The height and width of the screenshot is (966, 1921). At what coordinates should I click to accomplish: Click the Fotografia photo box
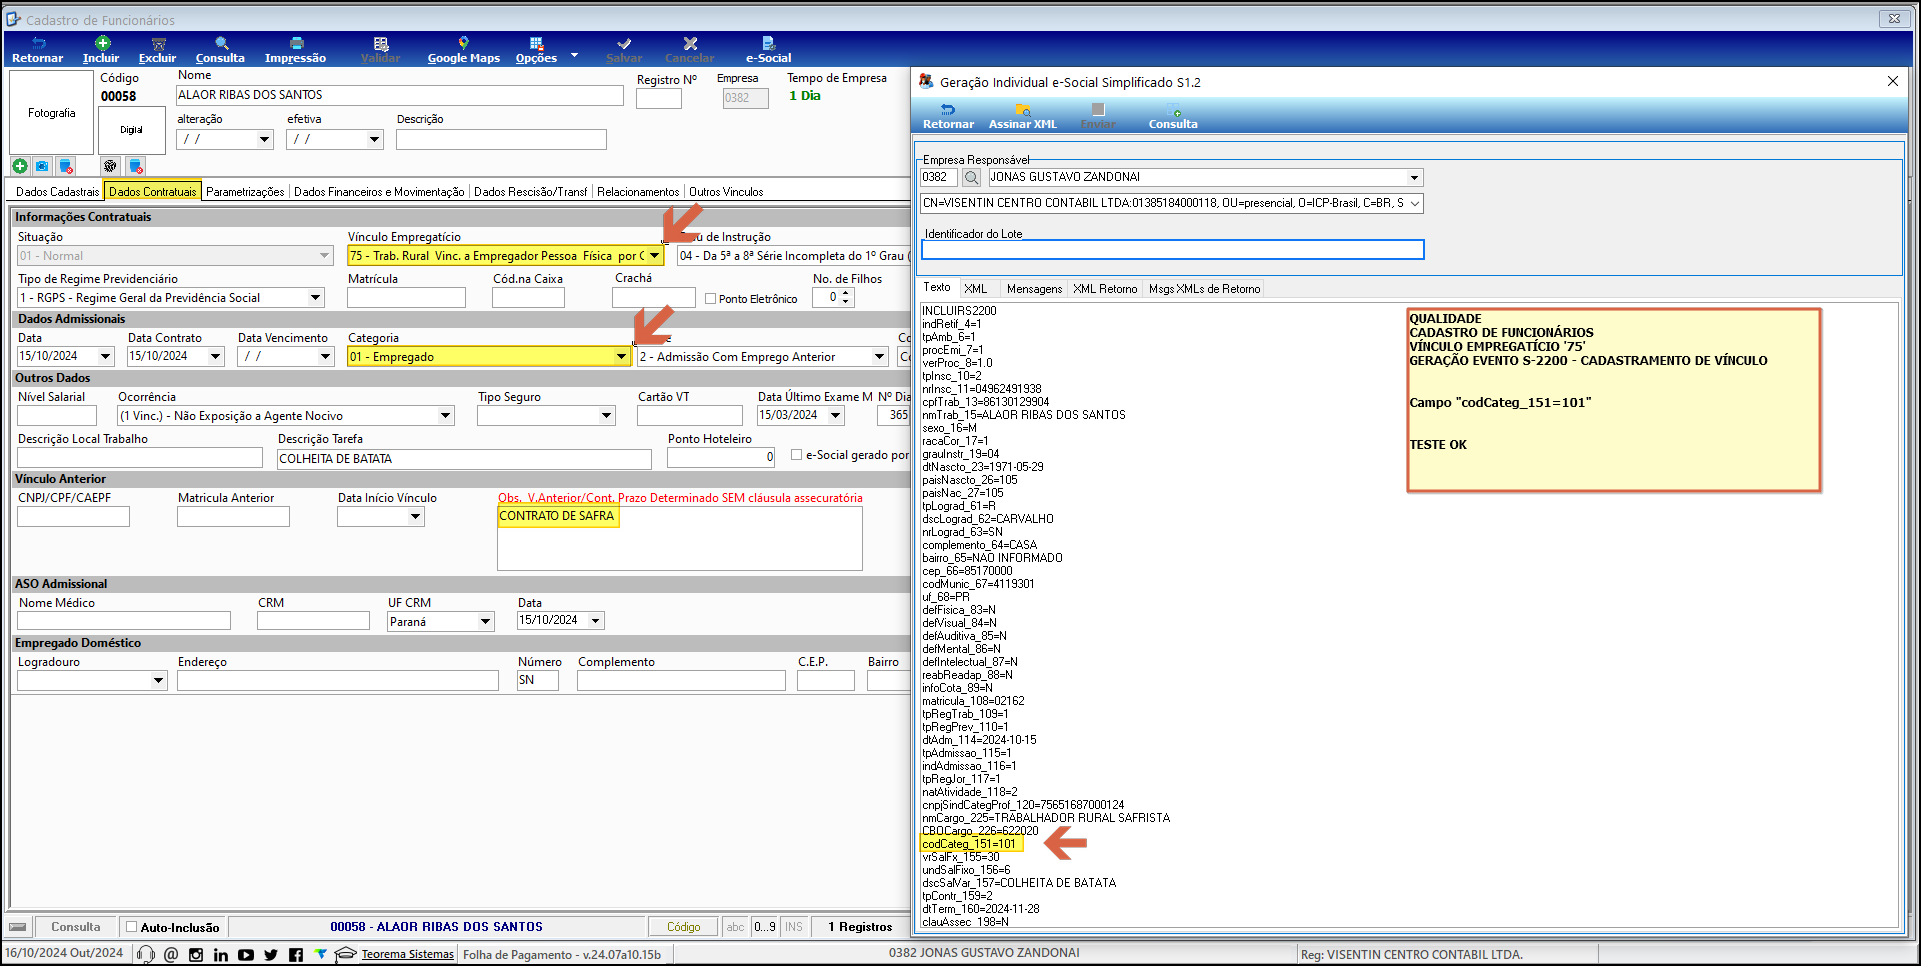[51, 112]
